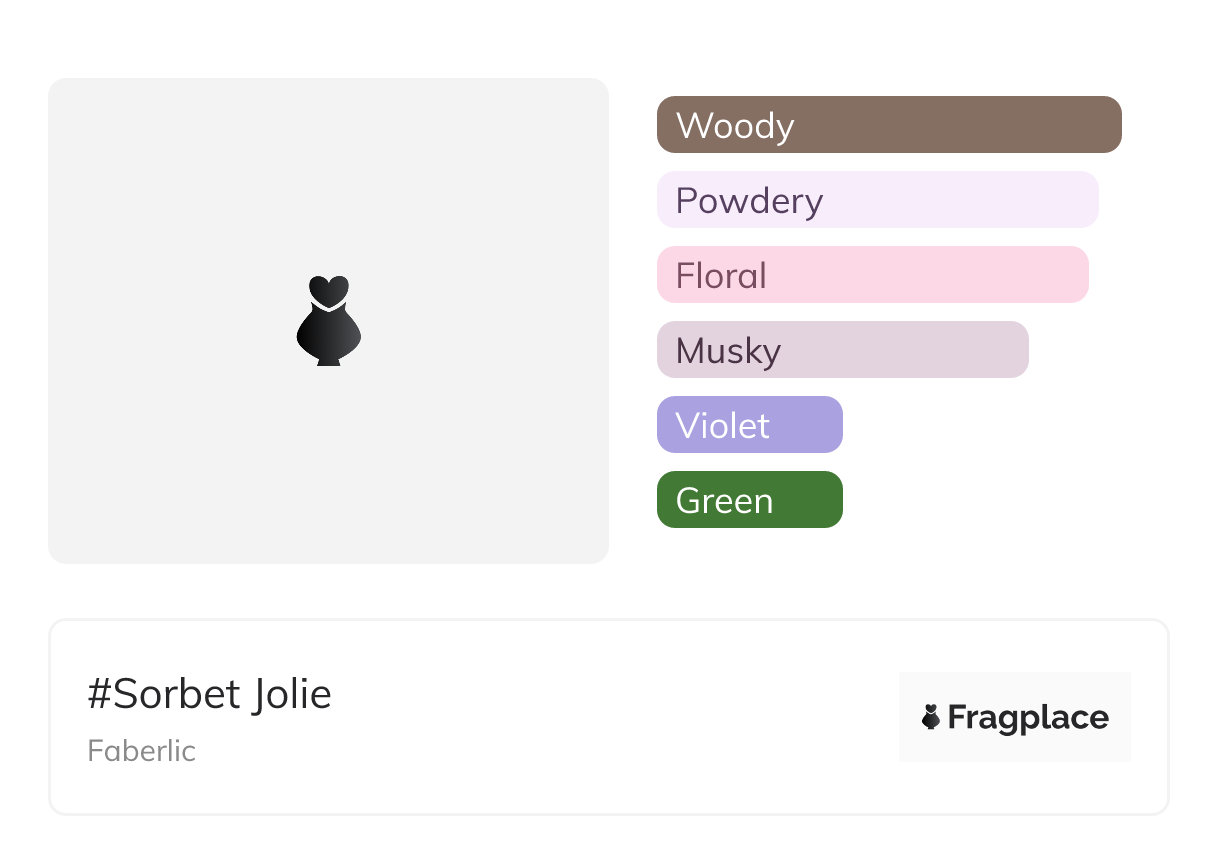Click the heart-topped perfume bottle placeholder icon

(x=329, y=320)
